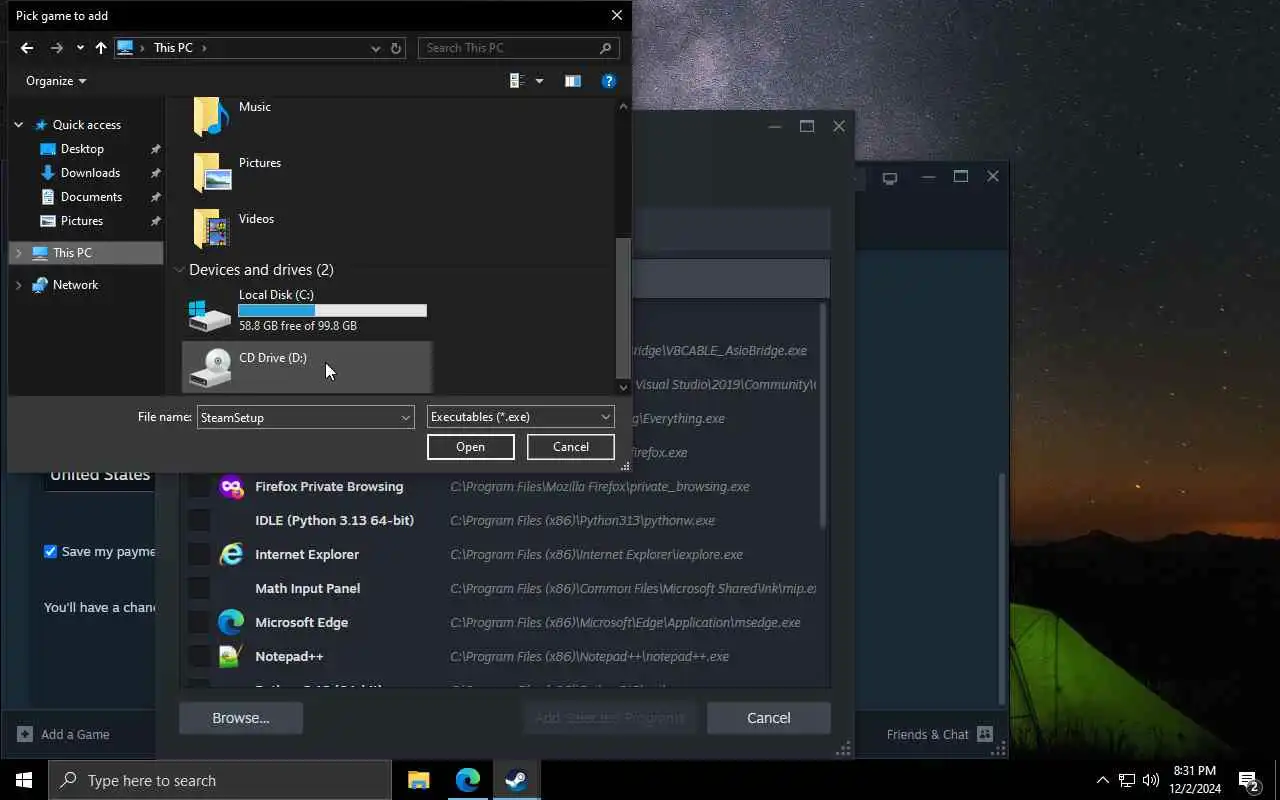Select Network in navigation pane
The height and width of the screenshot is (800, 1280).
(x=75, y=285)
